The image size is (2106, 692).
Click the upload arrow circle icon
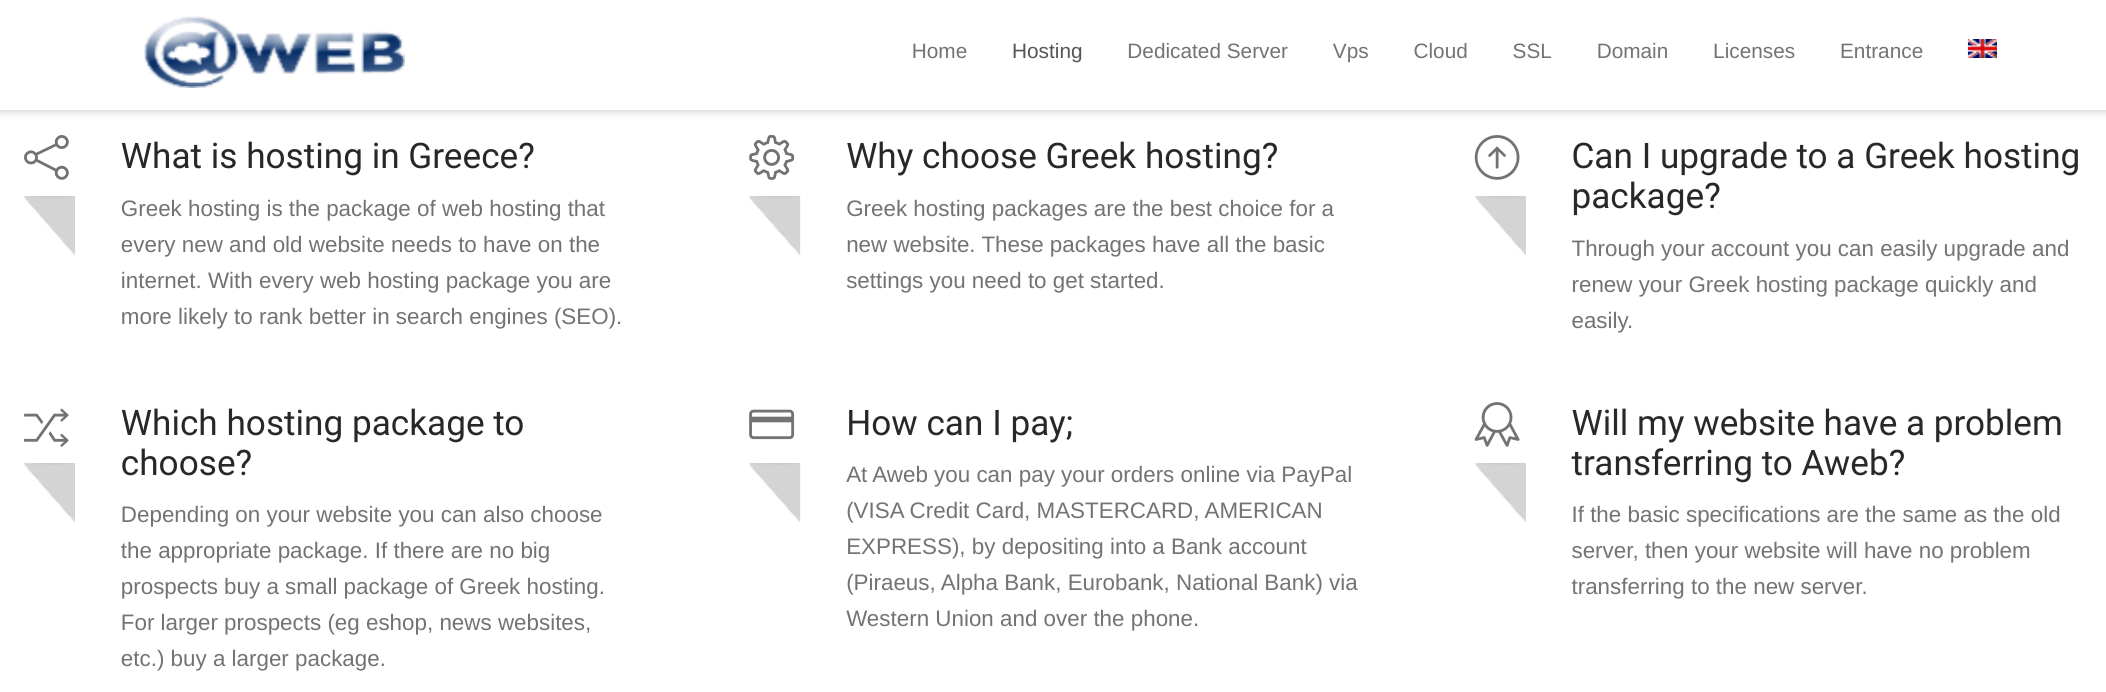tap(1497, 157)
